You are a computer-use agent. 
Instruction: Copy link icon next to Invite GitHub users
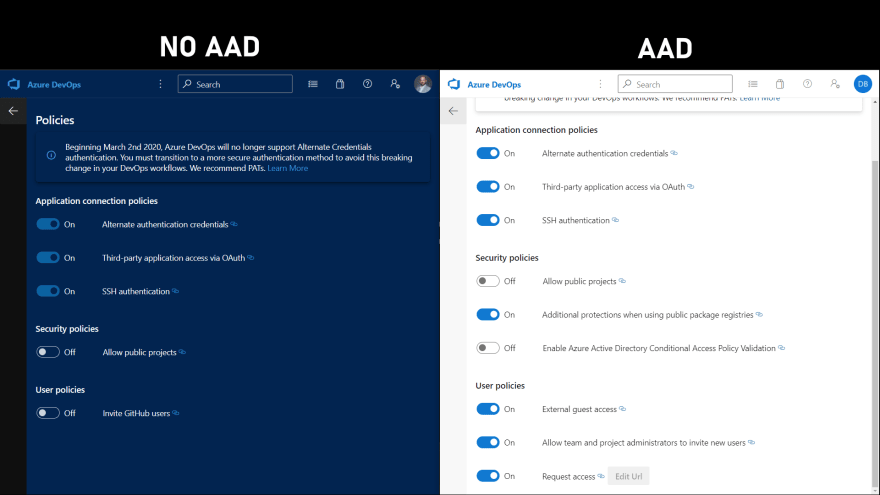click(176, 412)
